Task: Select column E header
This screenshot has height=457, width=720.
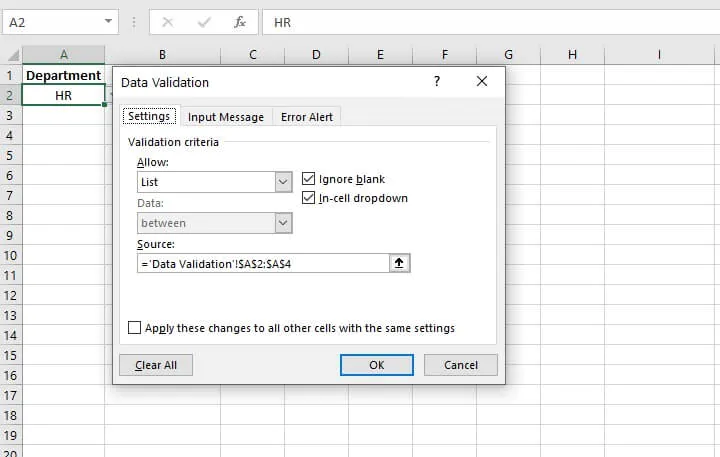Action: 381,55
